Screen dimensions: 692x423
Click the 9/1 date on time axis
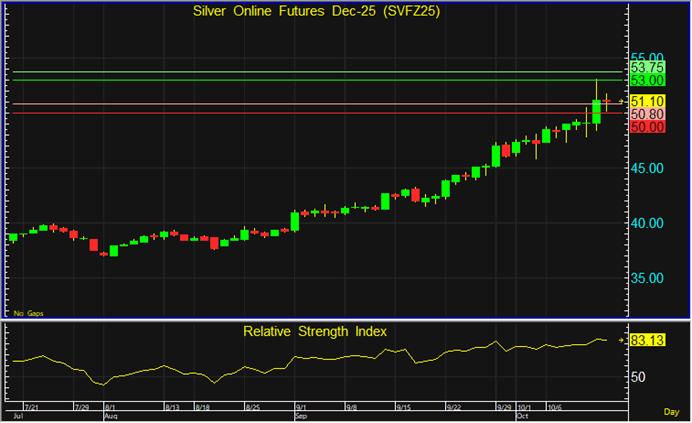coord(302,409)
